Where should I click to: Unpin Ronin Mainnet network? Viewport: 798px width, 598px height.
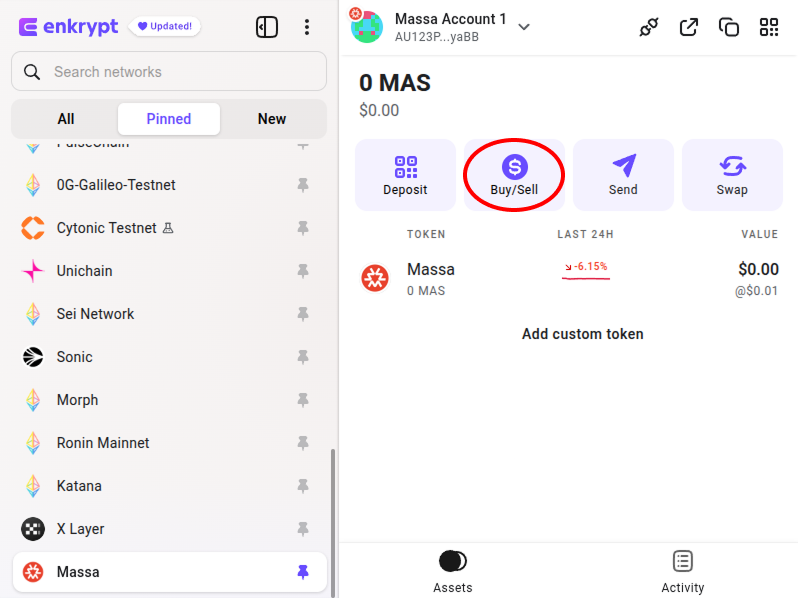point(303,443)
